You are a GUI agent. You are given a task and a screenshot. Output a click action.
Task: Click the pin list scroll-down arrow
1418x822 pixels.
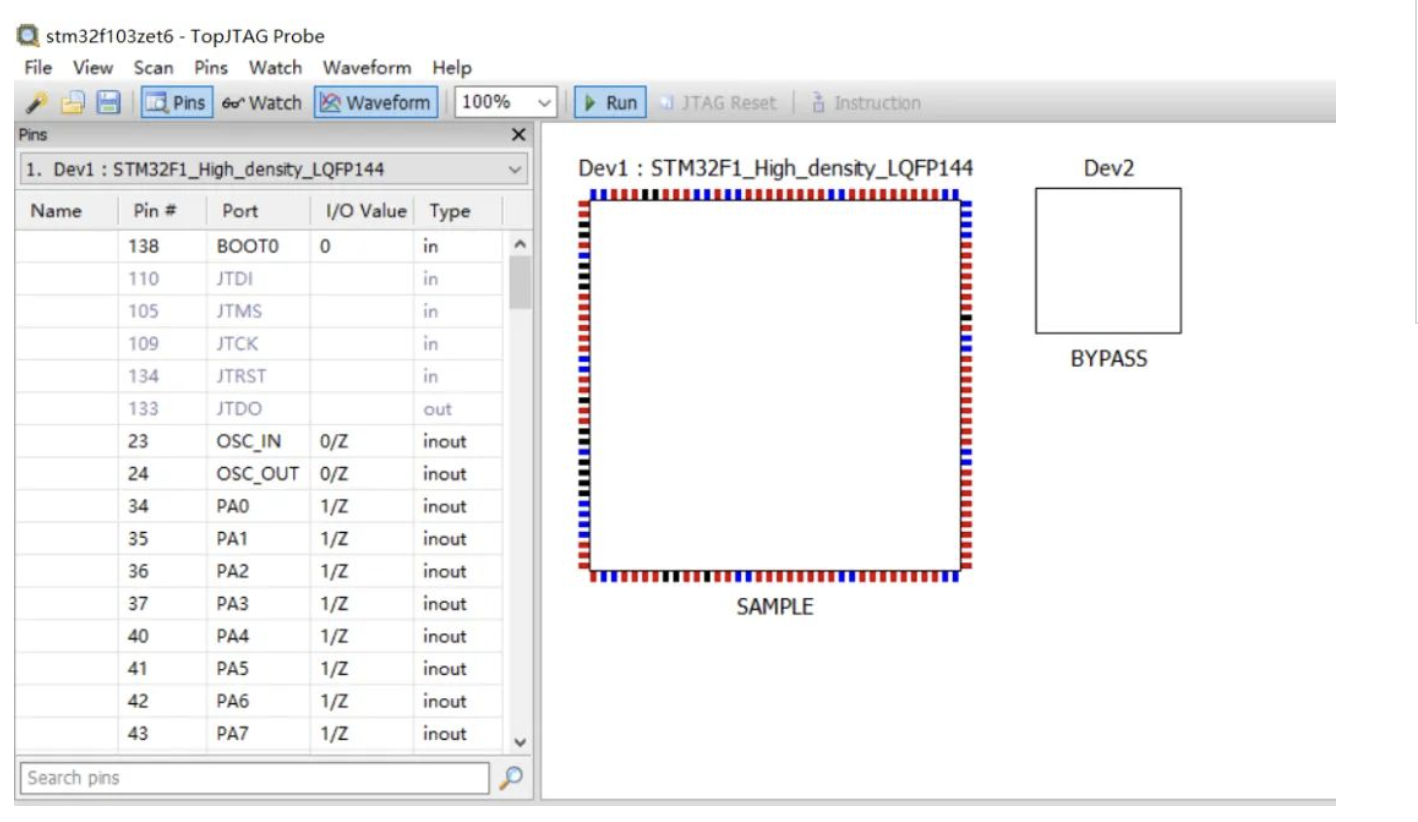point(519,742)
